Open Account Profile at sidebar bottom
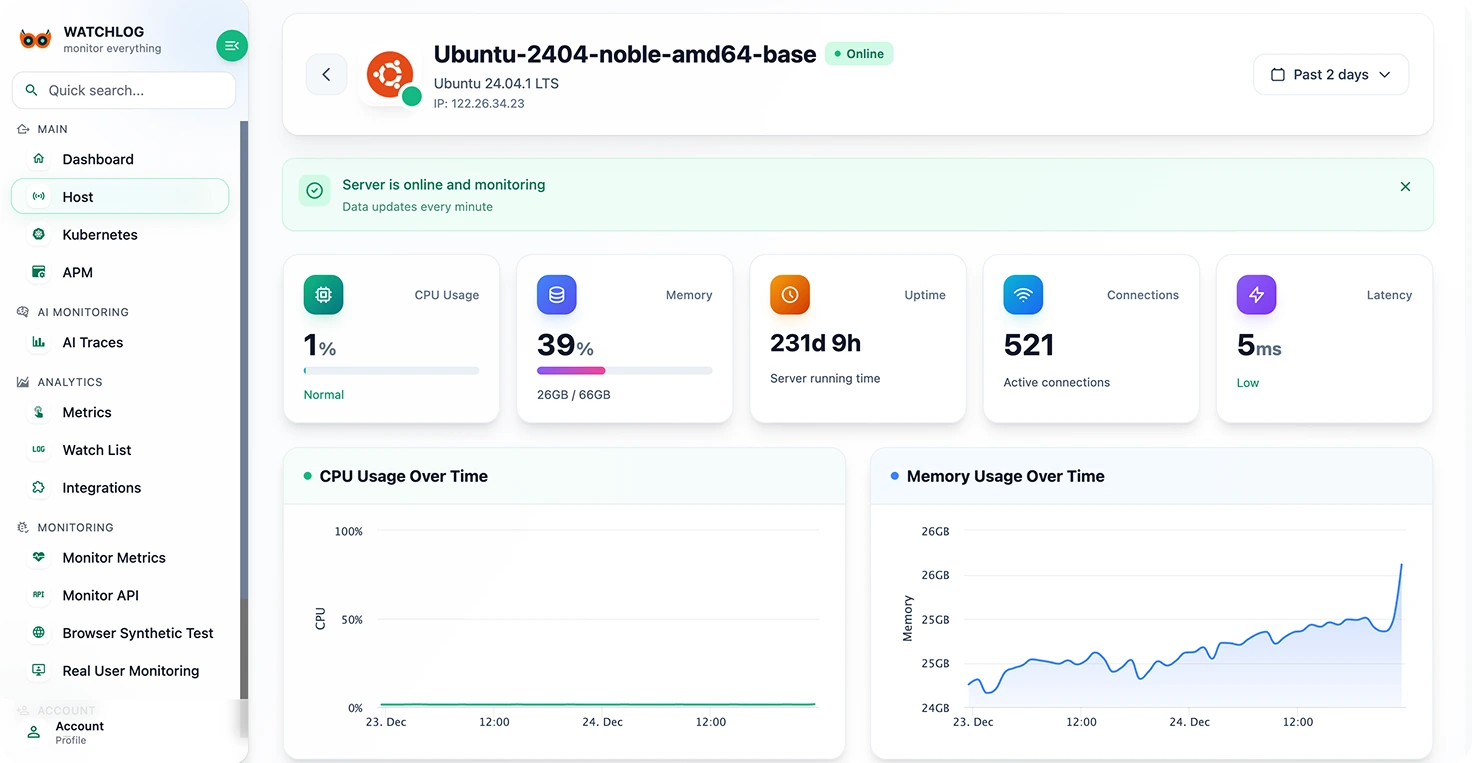 (x=79, y=732)
